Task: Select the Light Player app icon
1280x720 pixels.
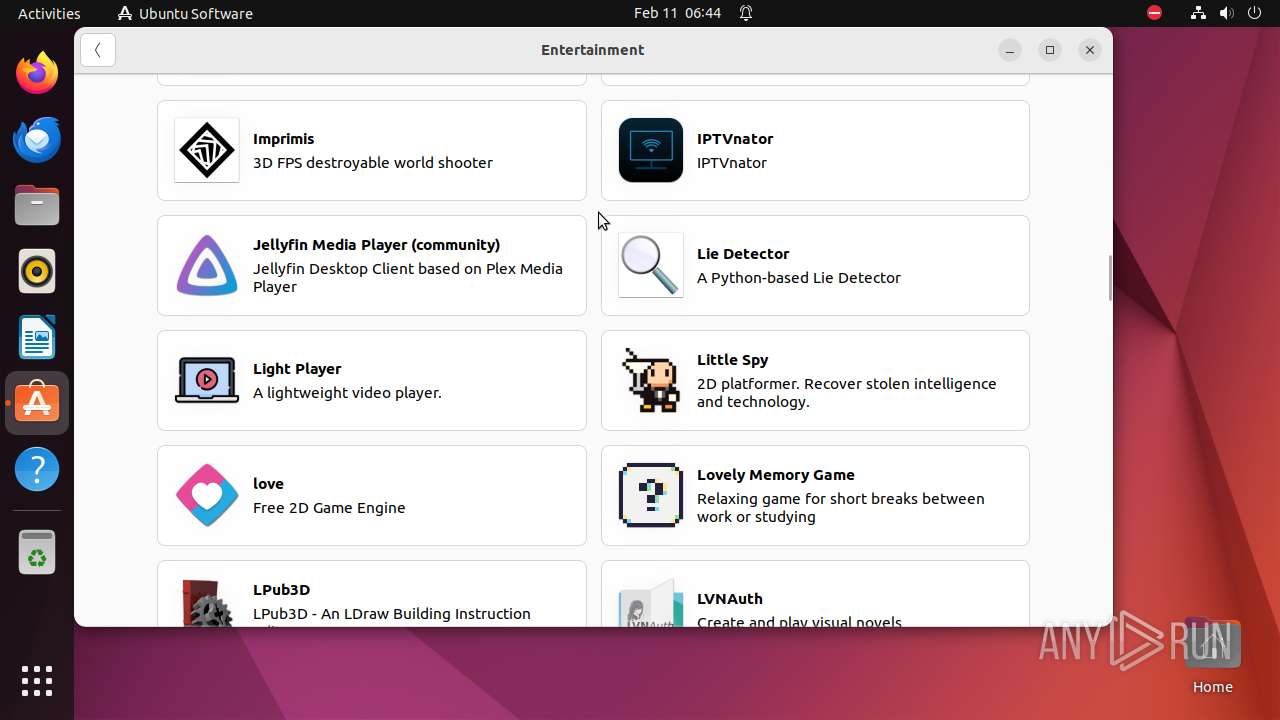Action: pyautogui.click(x=207, y=380)
